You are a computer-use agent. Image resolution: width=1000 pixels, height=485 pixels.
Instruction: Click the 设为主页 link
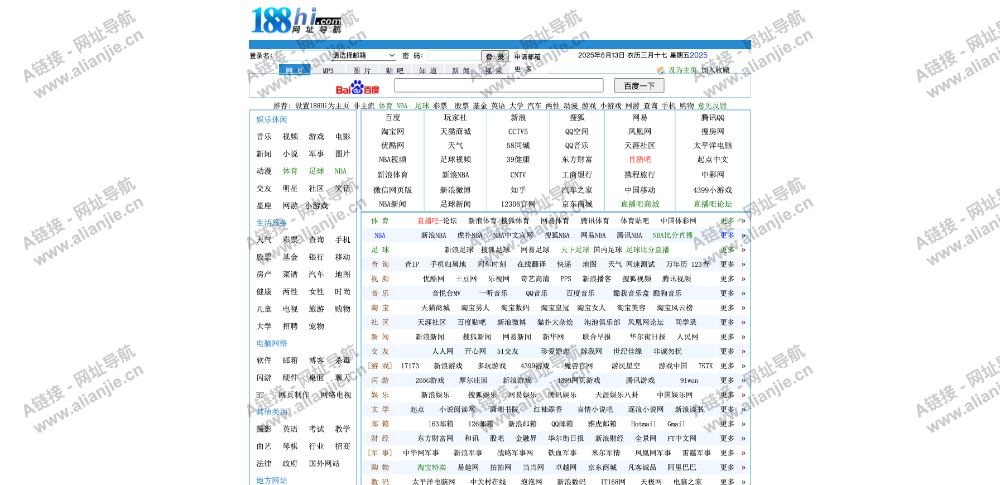pyautogui.click(x=682, y=70)
